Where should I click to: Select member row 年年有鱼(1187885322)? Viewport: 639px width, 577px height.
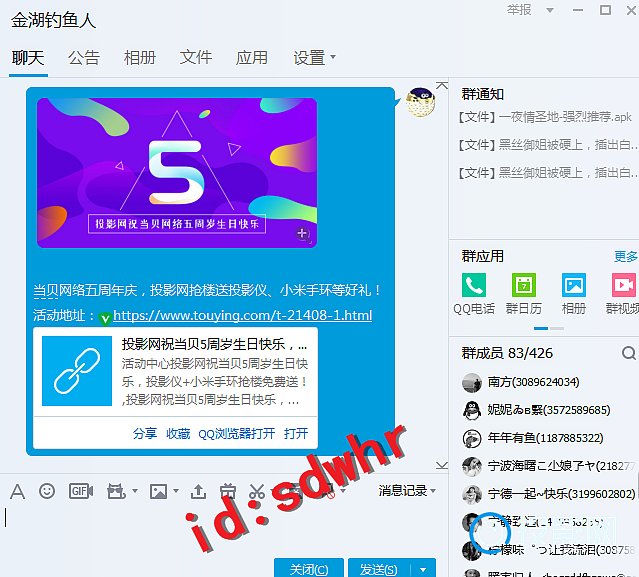(x=544, y=438)
